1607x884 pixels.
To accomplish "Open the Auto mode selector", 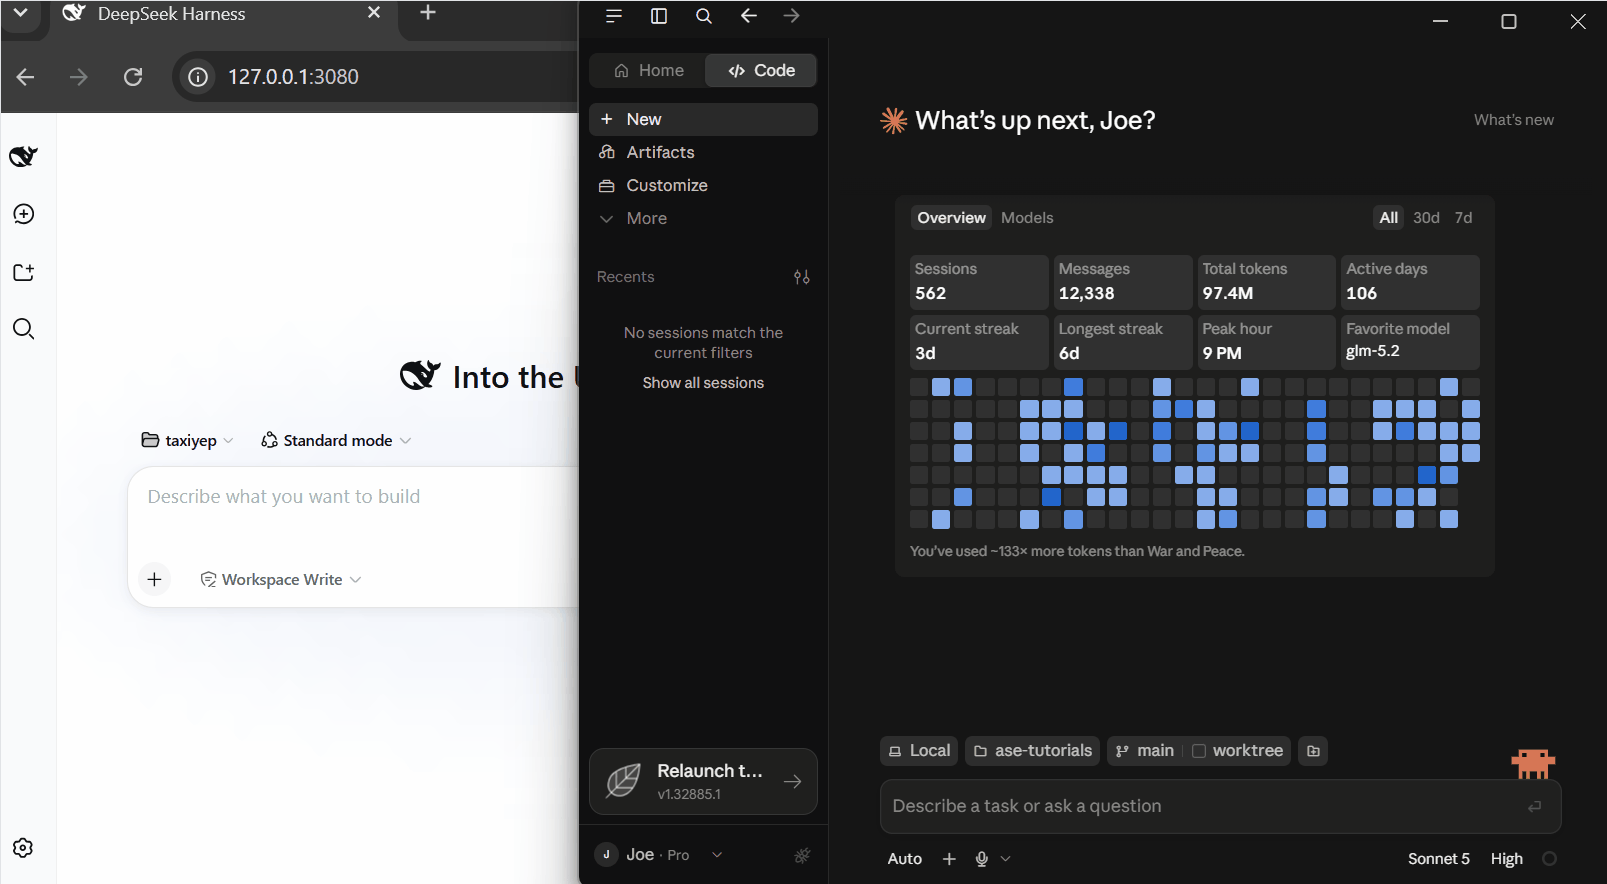I will pos(905,859).
